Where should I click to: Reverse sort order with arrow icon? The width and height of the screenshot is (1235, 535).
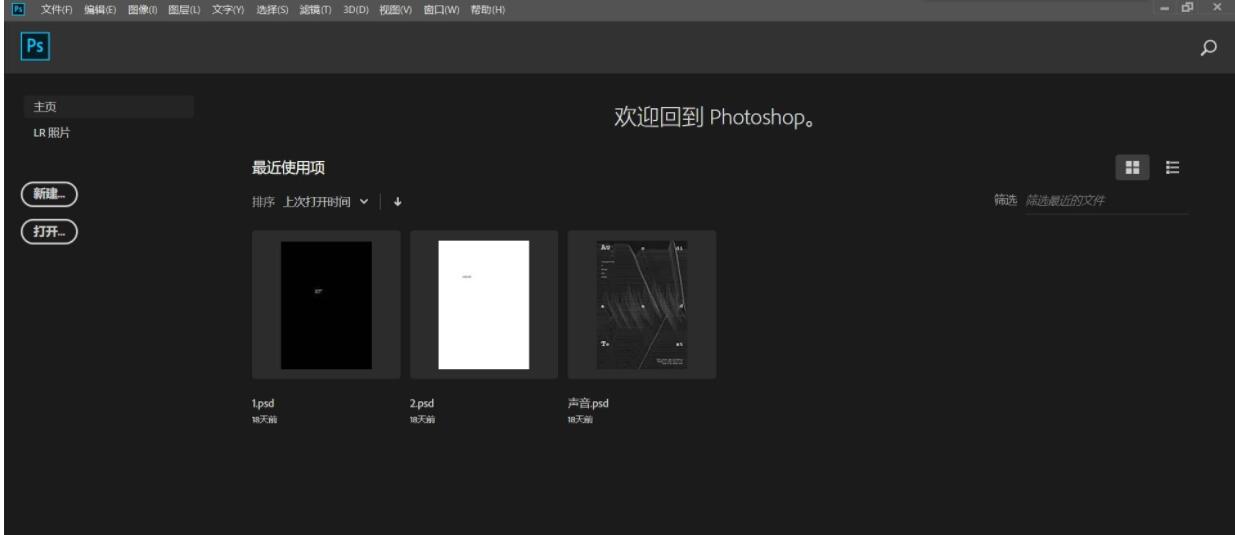coord(397,201)
